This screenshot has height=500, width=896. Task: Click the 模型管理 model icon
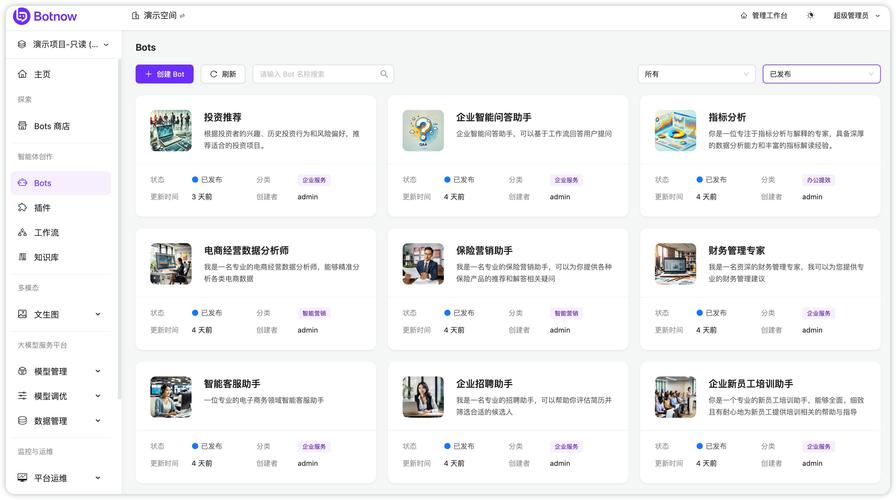tap(22, 371)
